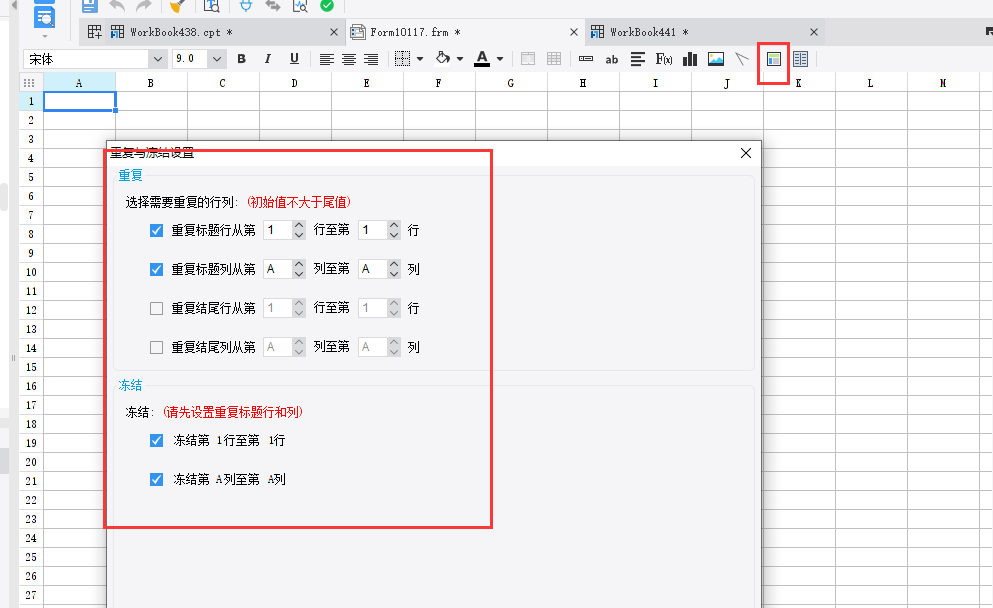Uncheck freeze row 1 to 1 checkbox
Screen dimensions: 993x608
pyautogui.click(x=156, y=440)
